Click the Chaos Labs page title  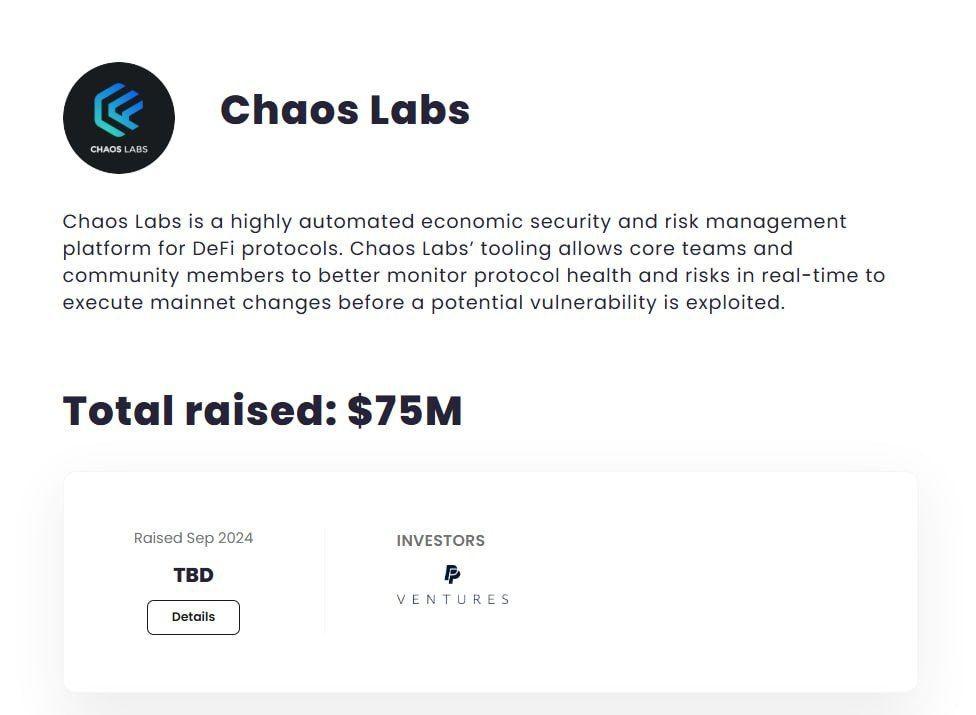pyautogui.click(x=345, y=110)
